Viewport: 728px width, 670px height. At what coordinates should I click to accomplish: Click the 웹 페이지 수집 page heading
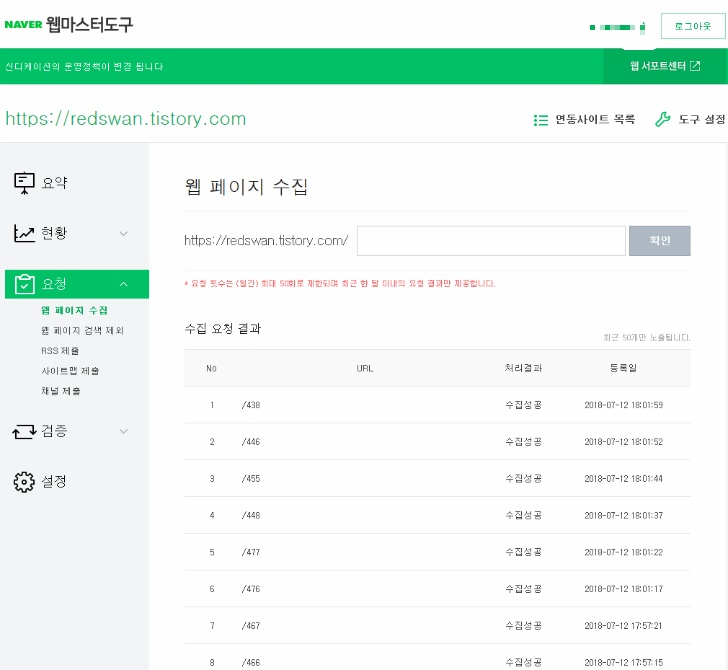click(x=246, y=187)
